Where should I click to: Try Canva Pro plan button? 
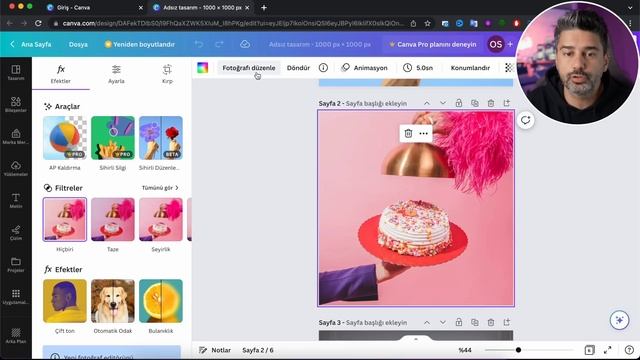433,44
